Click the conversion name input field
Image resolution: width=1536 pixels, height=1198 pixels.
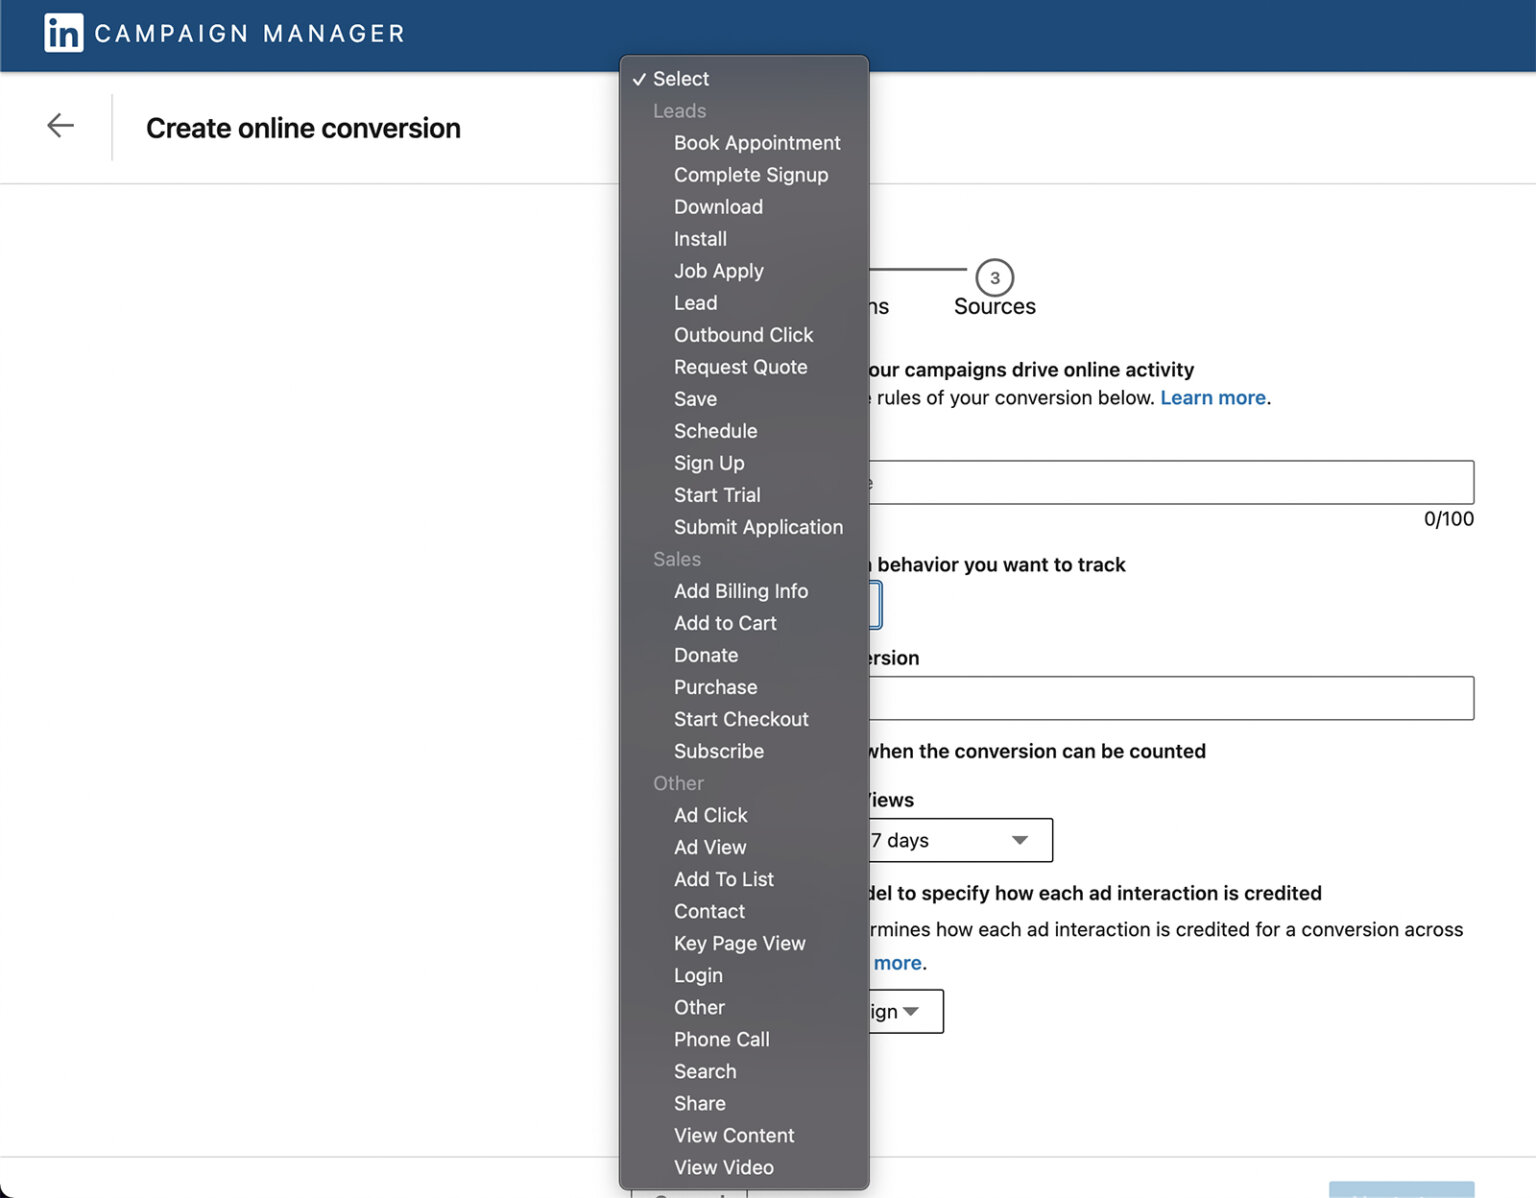coord(1170,483)
